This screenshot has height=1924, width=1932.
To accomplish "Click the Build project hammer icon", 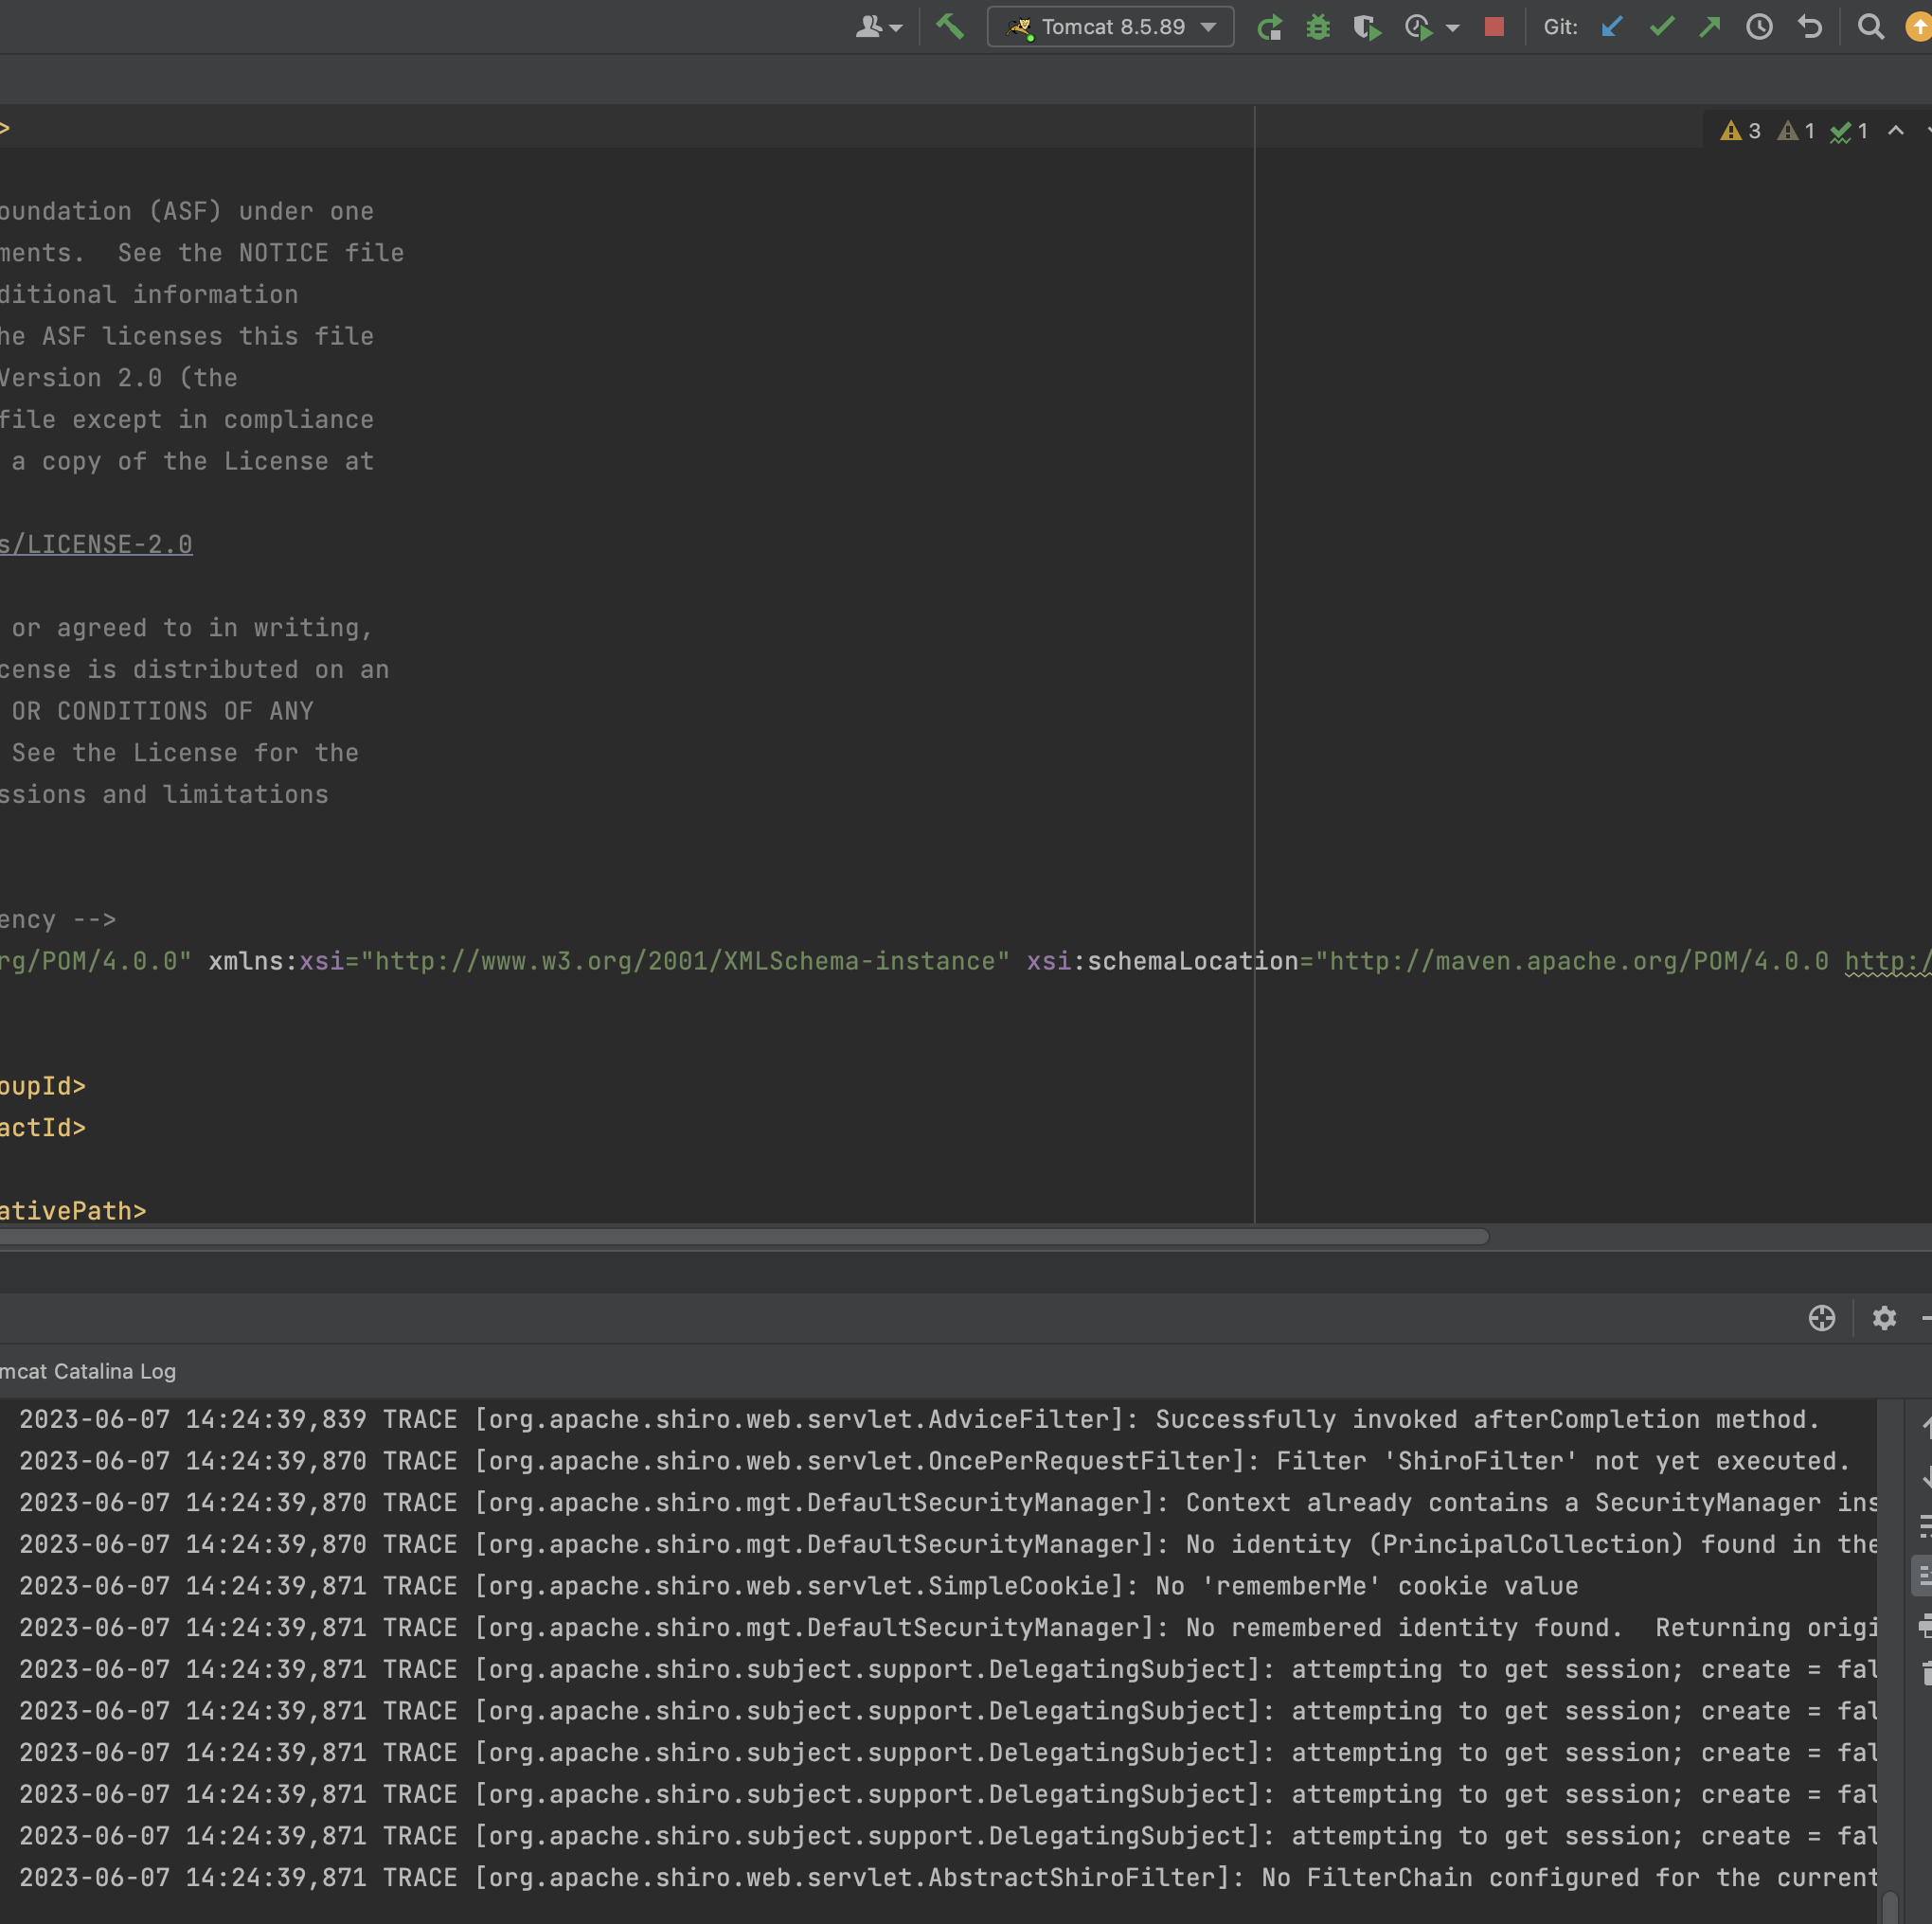I will (949, 27).
